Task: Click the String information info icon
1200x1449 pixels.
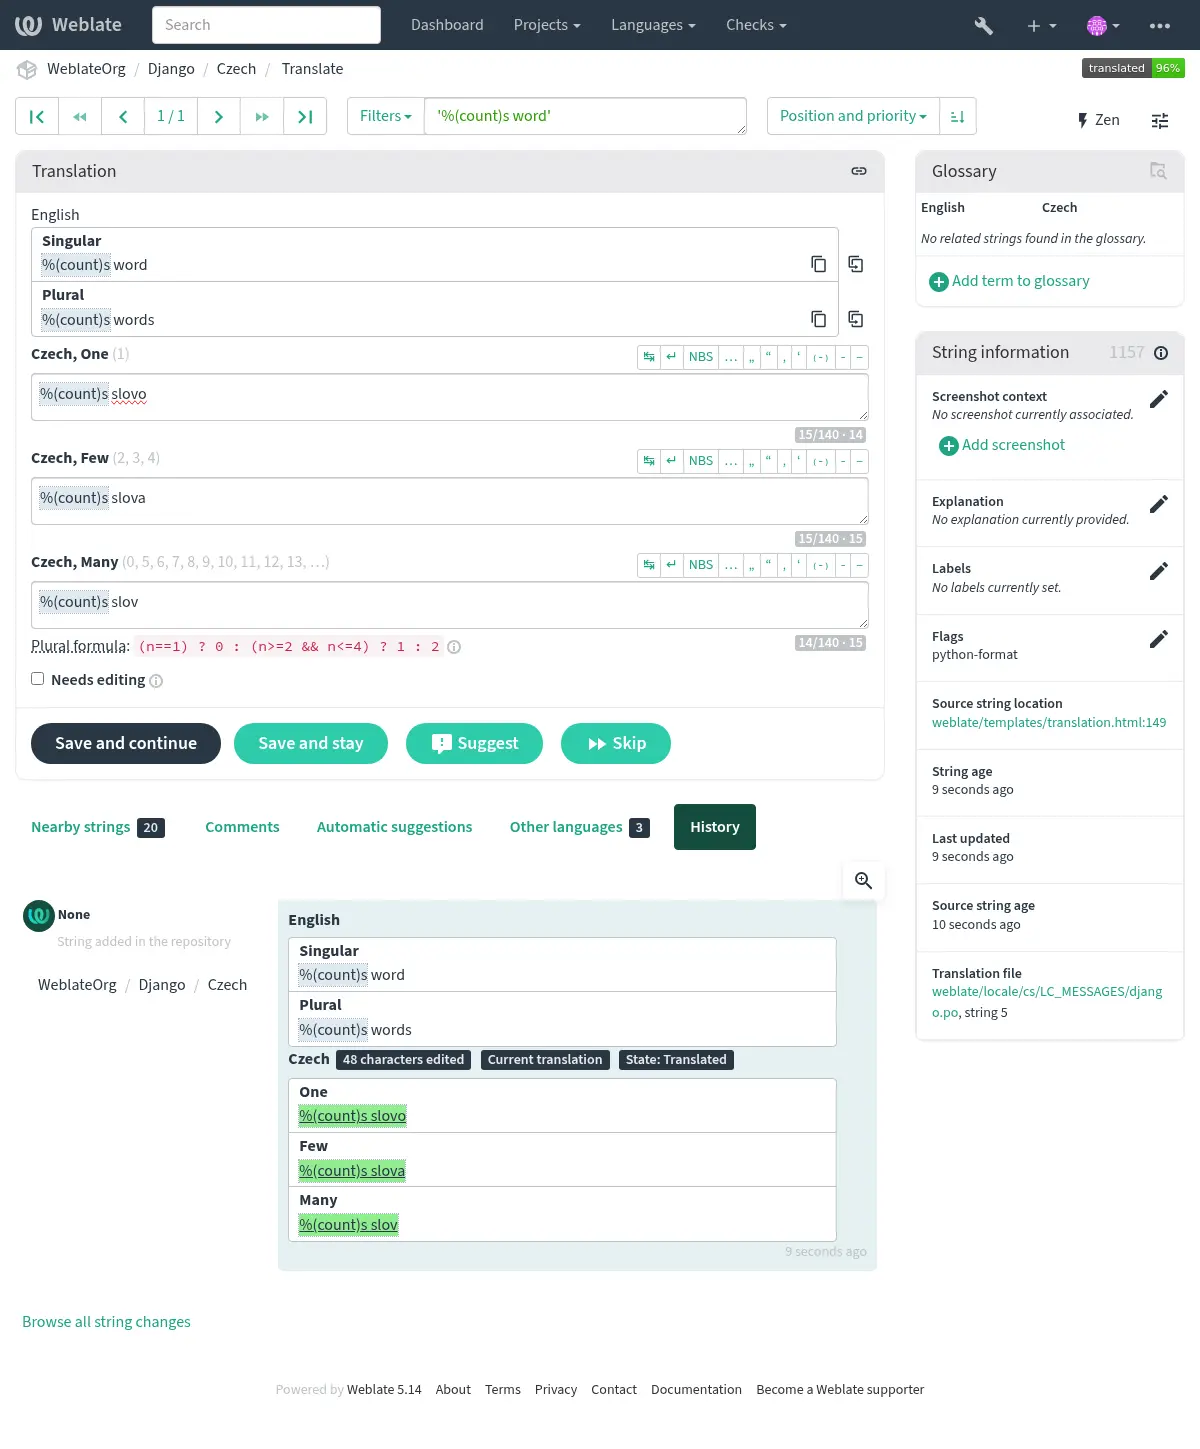Action: [1161, 353]
